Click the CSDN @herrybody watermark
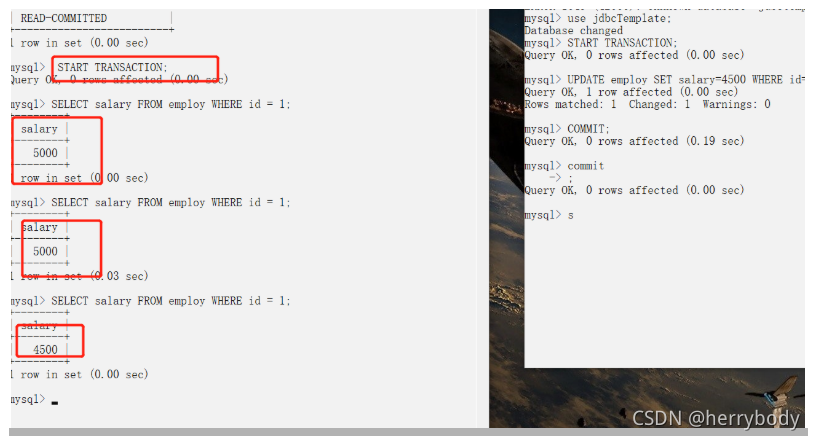The image size is (816, 440). point(716,418)
